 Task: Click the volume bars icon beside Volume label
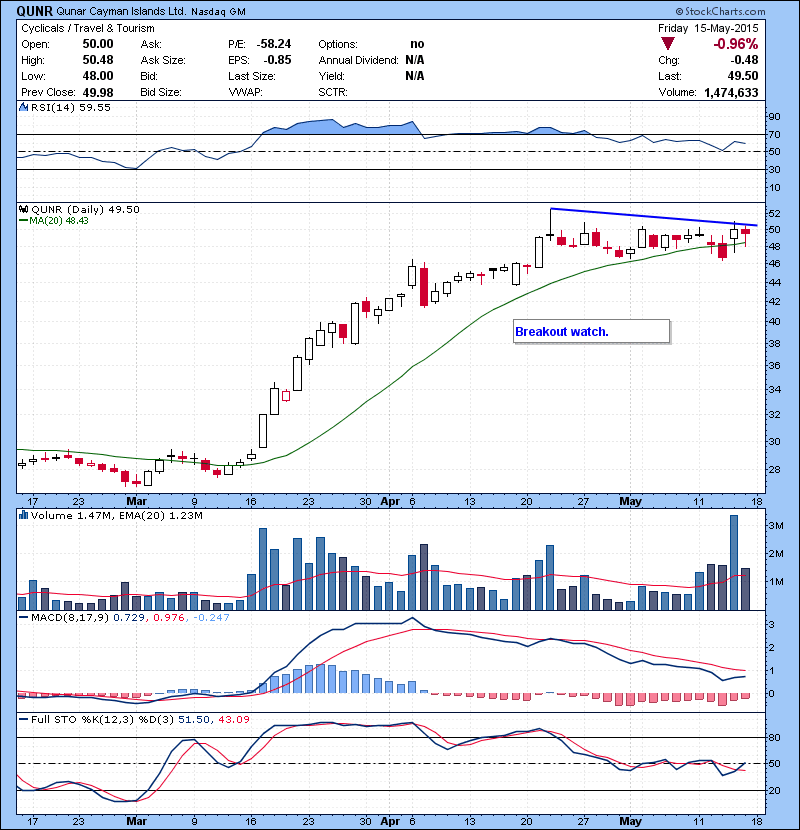(x=23, y=515)
